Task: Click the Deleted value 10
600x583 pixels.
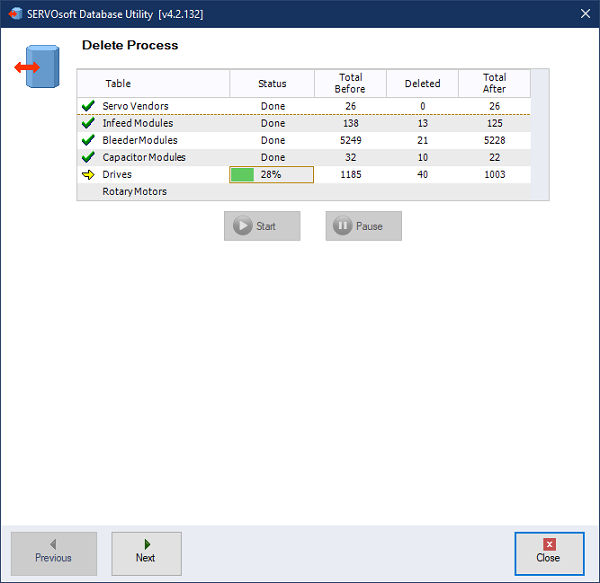Action: click(x=422, y=157)
